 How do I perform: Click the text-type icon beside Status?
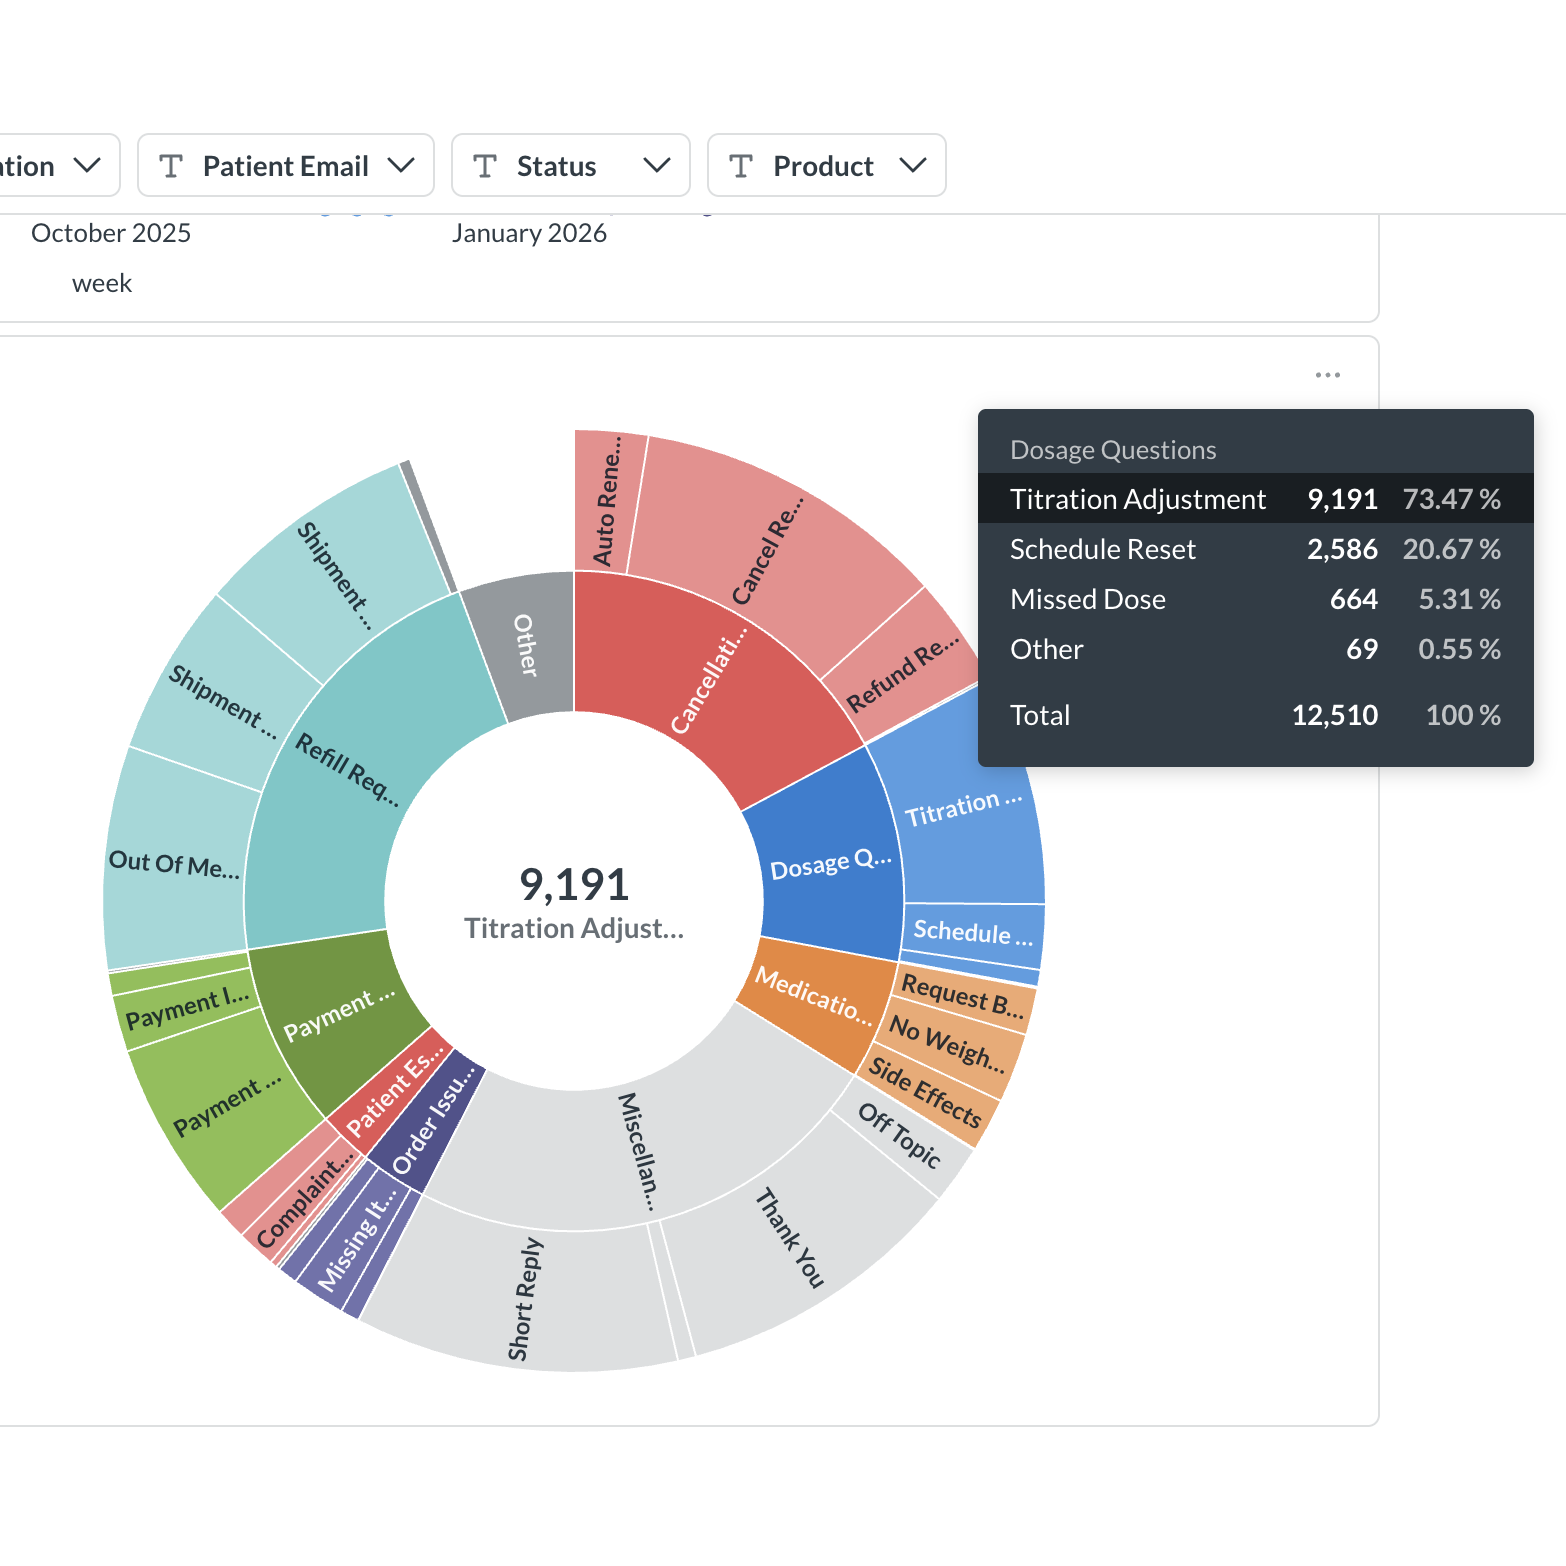coord(485,166)
